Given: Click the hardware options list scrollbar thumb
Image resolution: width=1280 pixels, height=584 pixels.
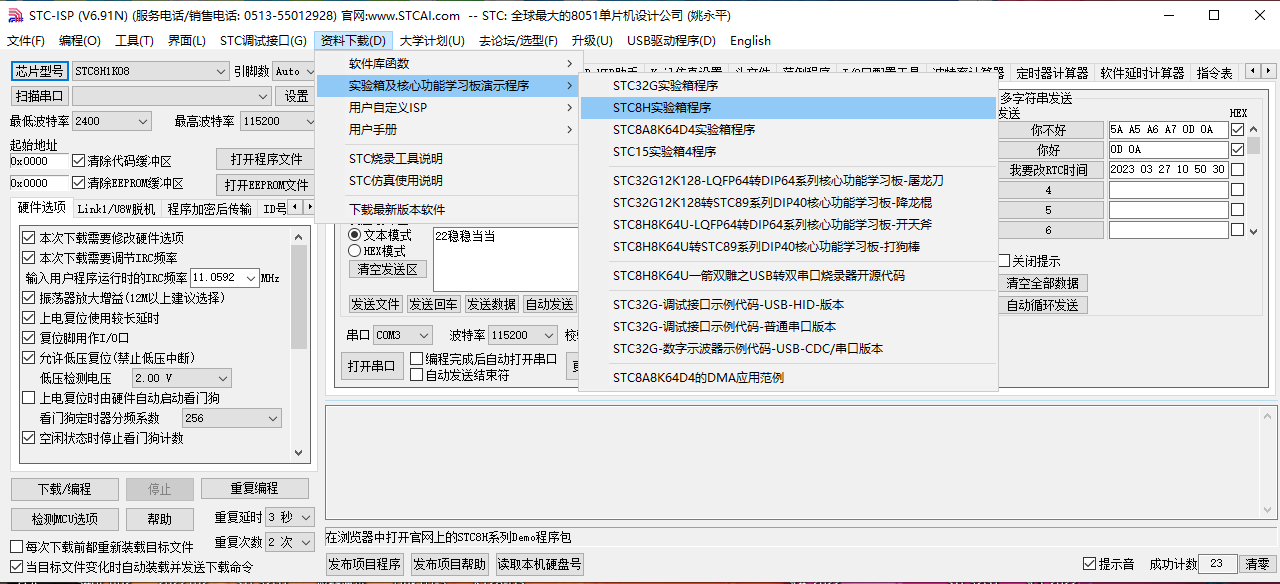Looking at the screenshot, I should (299, 297).
